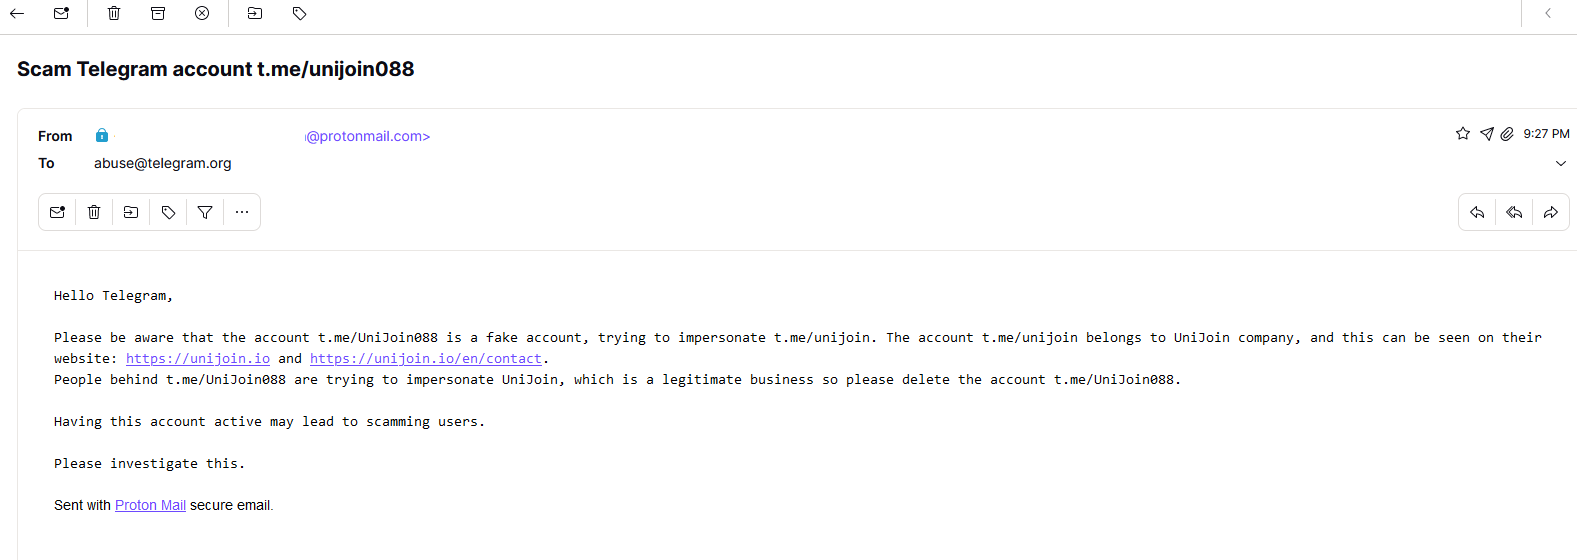This screenshot has height=560, width=1577.
Task: Move message to folder from action bar
Action: point(131,212)
